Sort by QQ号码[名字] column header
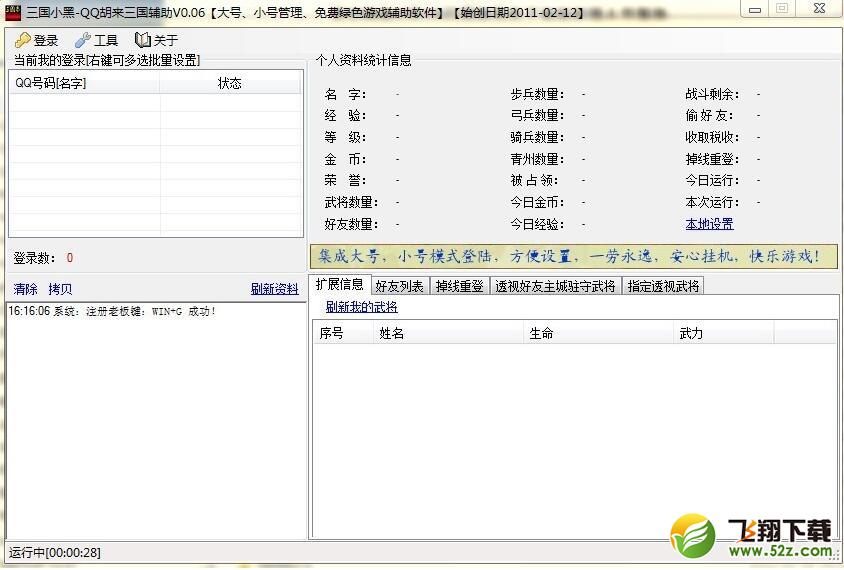The width and height of the screenshot is (844, 570). pos(85,83)
